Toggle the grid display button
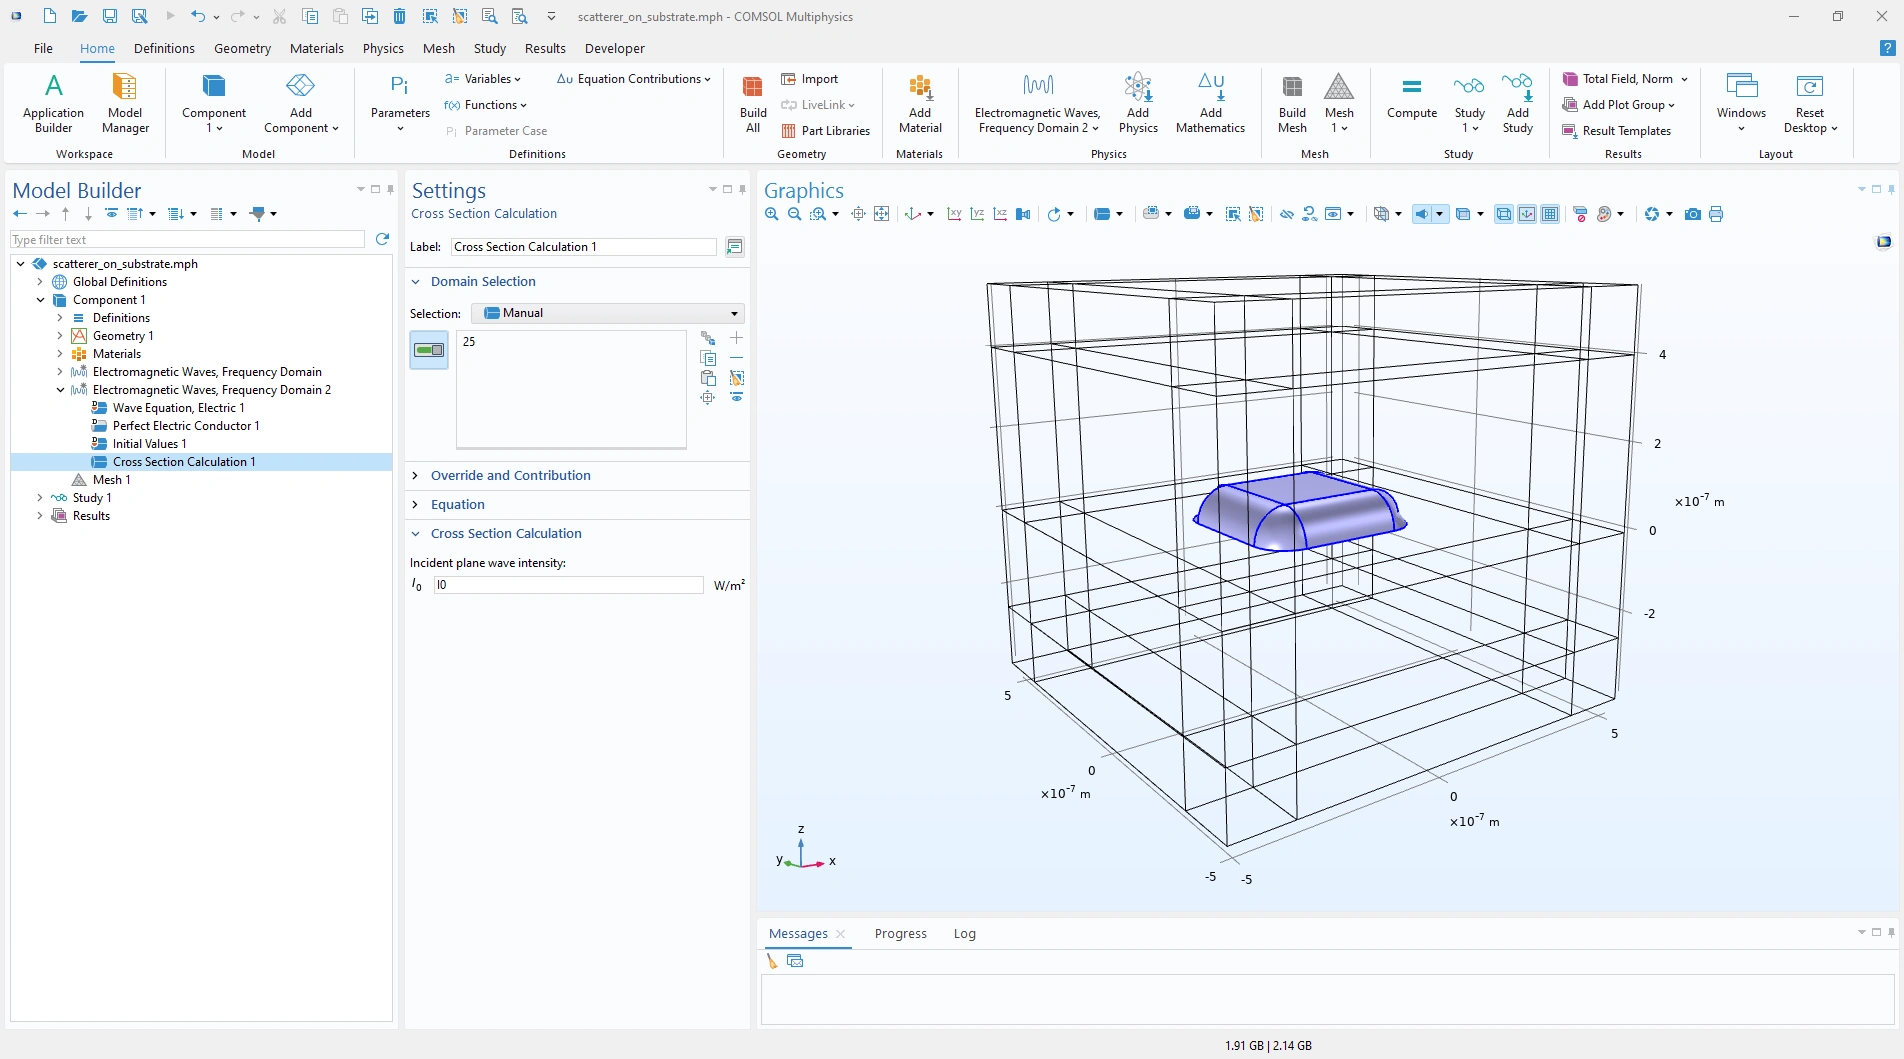This screenshot has height=1059, width=1904. tap(1549, 214)
